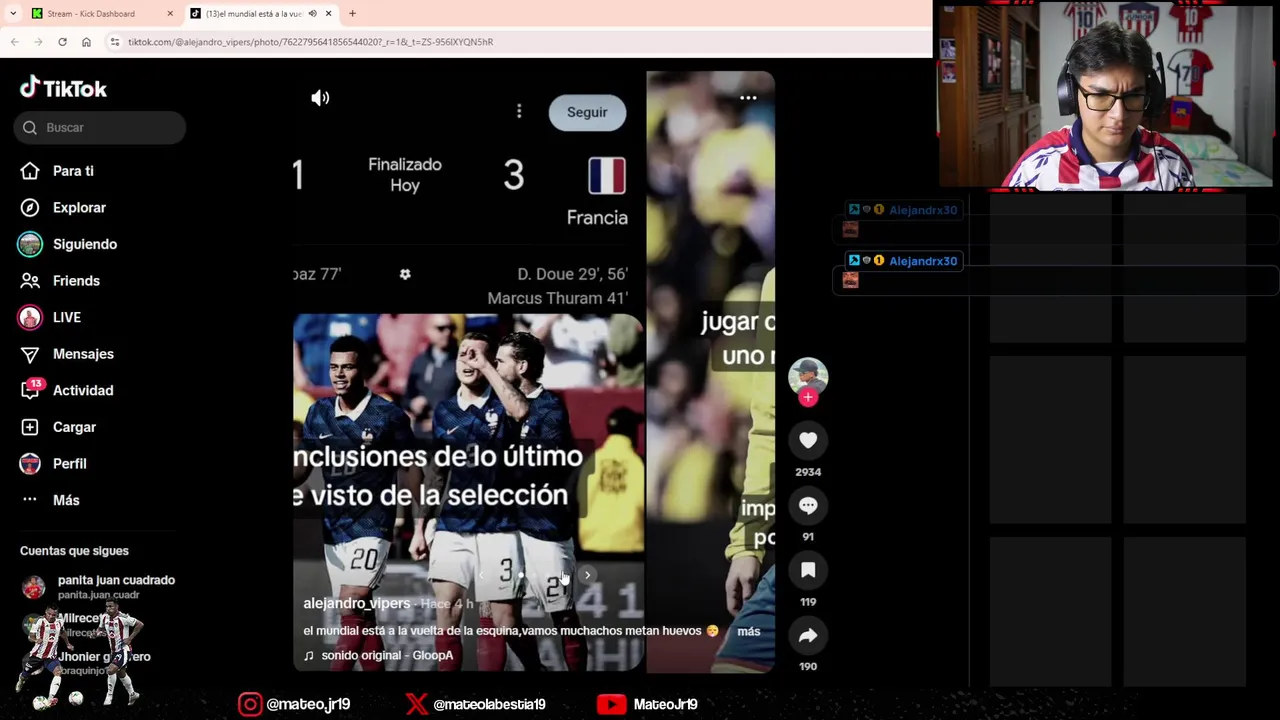Click the Buscar search field
The width and height of the screenshot is (1280, 720).
(x=100, y=127)
